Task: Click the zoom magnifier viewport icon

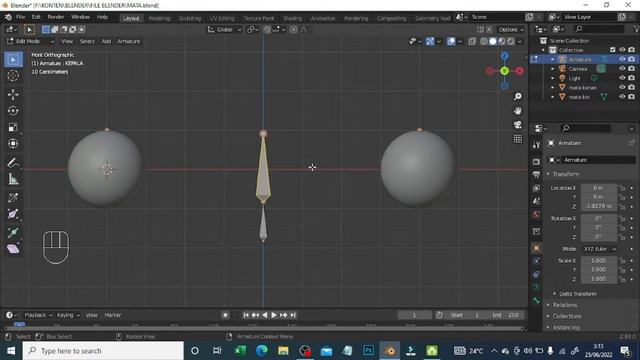Action: click(518, 96)
